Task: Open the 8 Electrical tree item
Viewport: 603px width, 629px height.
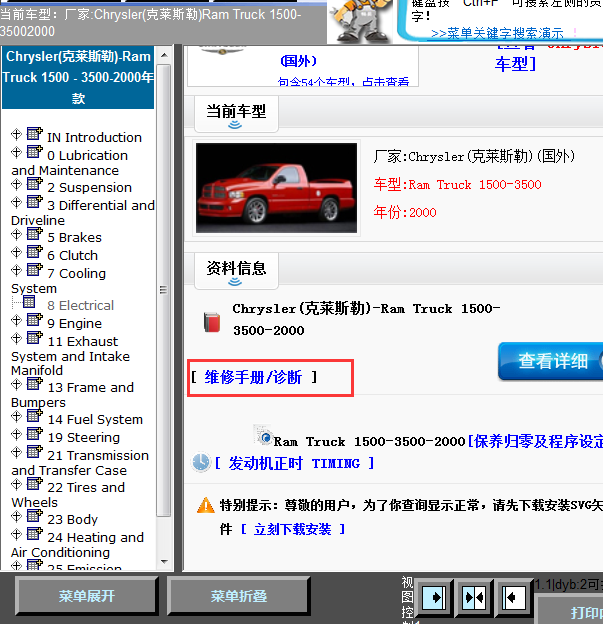Action: (80, 305)
